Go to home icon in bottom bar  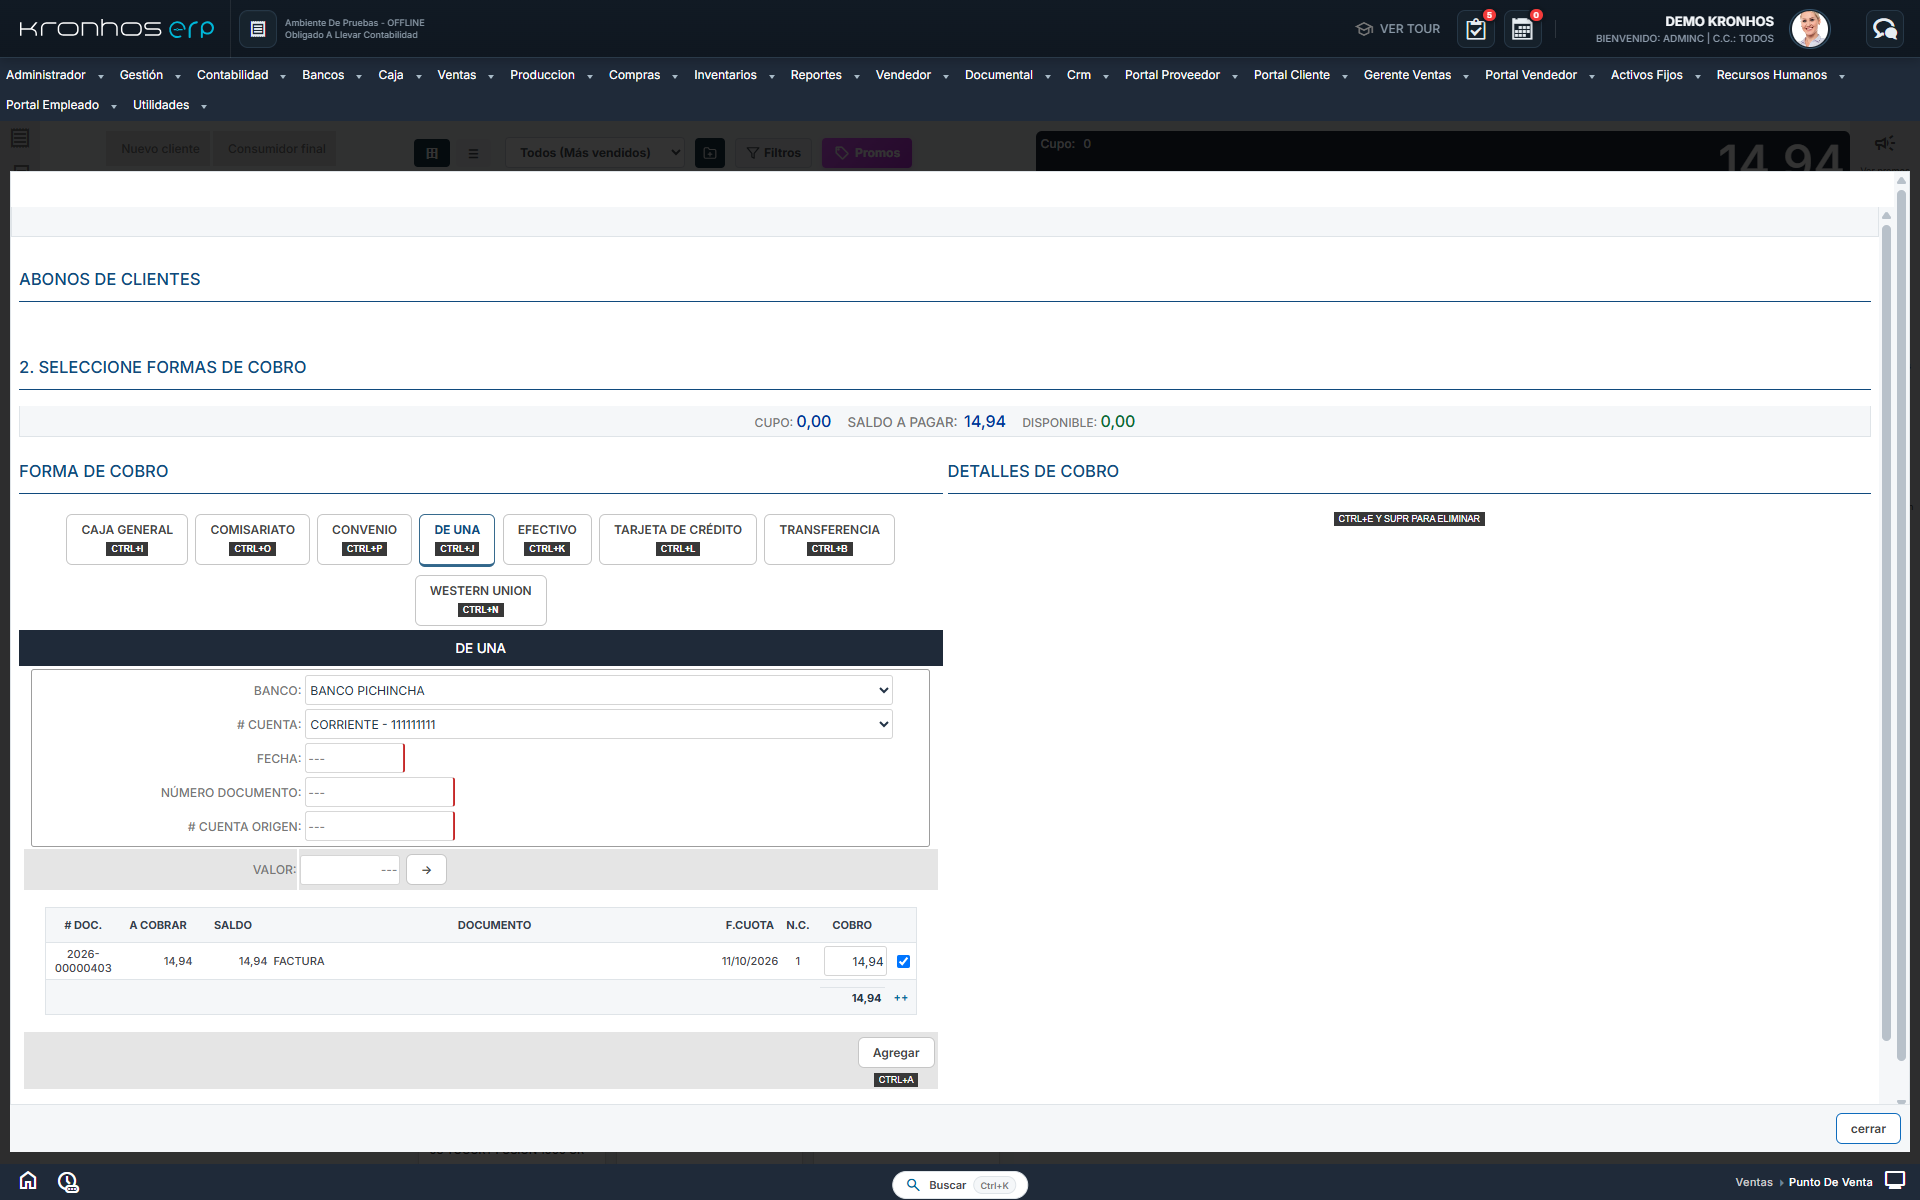point(28,1181)
